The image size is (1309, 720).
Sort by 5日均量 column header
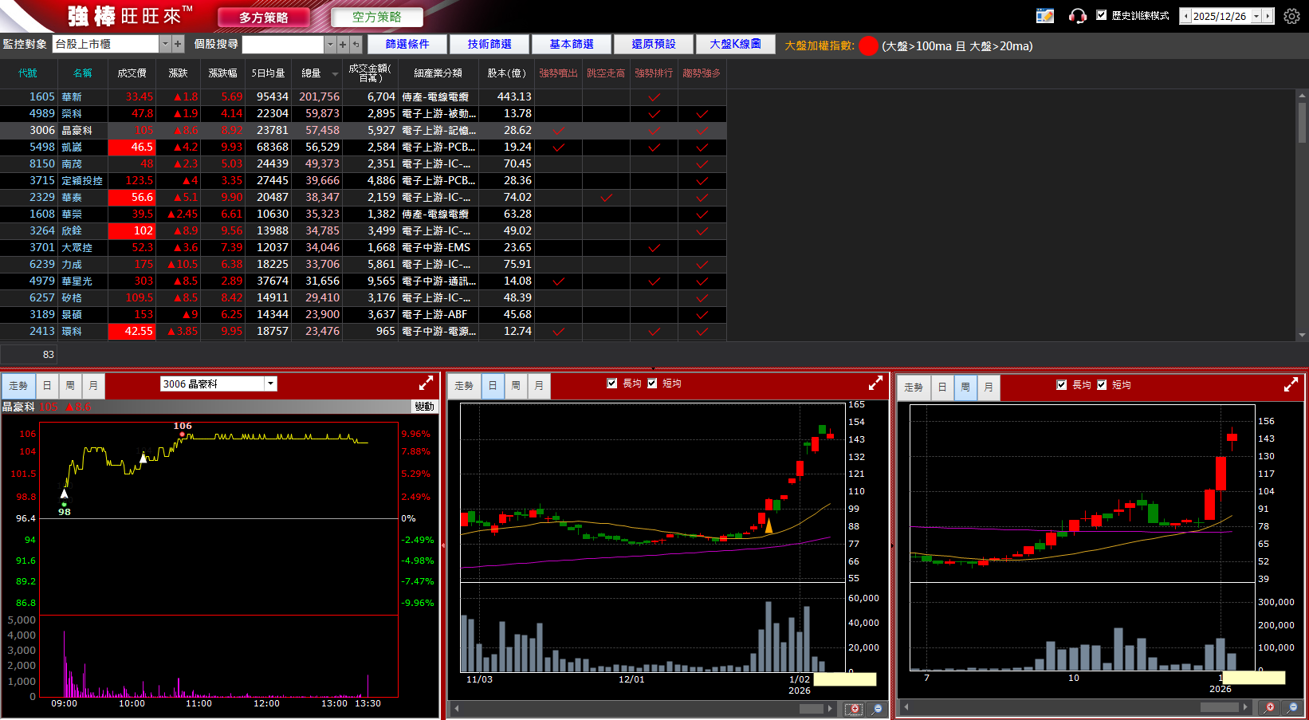pyautogui.click(x=268, y=73)
